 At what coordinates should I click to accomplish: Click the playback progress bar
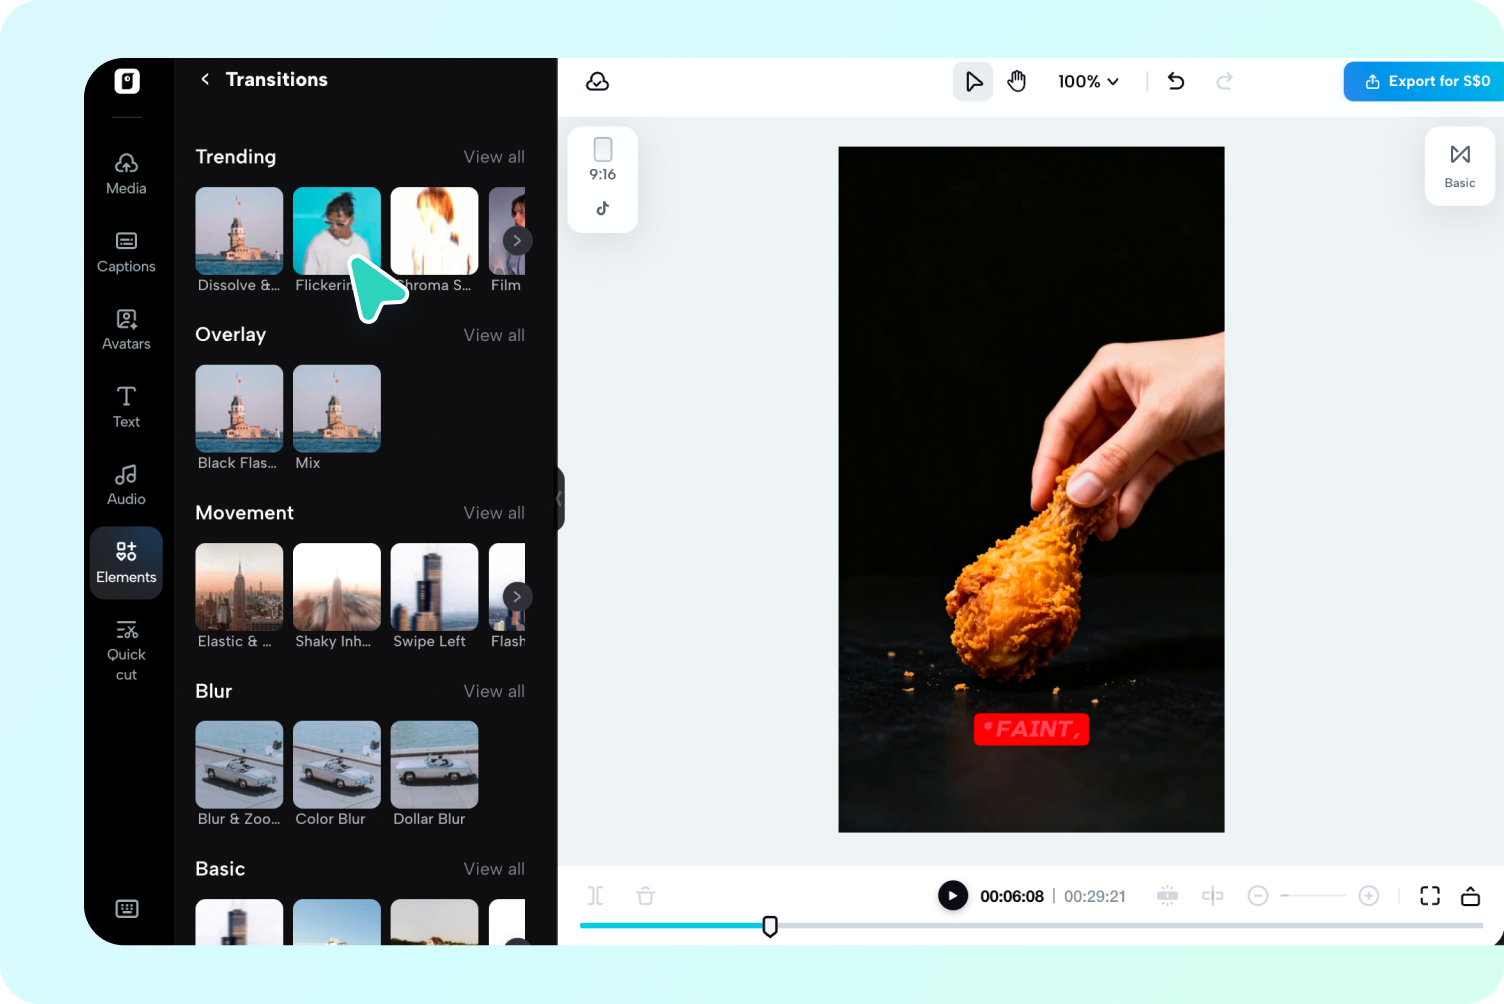coord(1031,926)
